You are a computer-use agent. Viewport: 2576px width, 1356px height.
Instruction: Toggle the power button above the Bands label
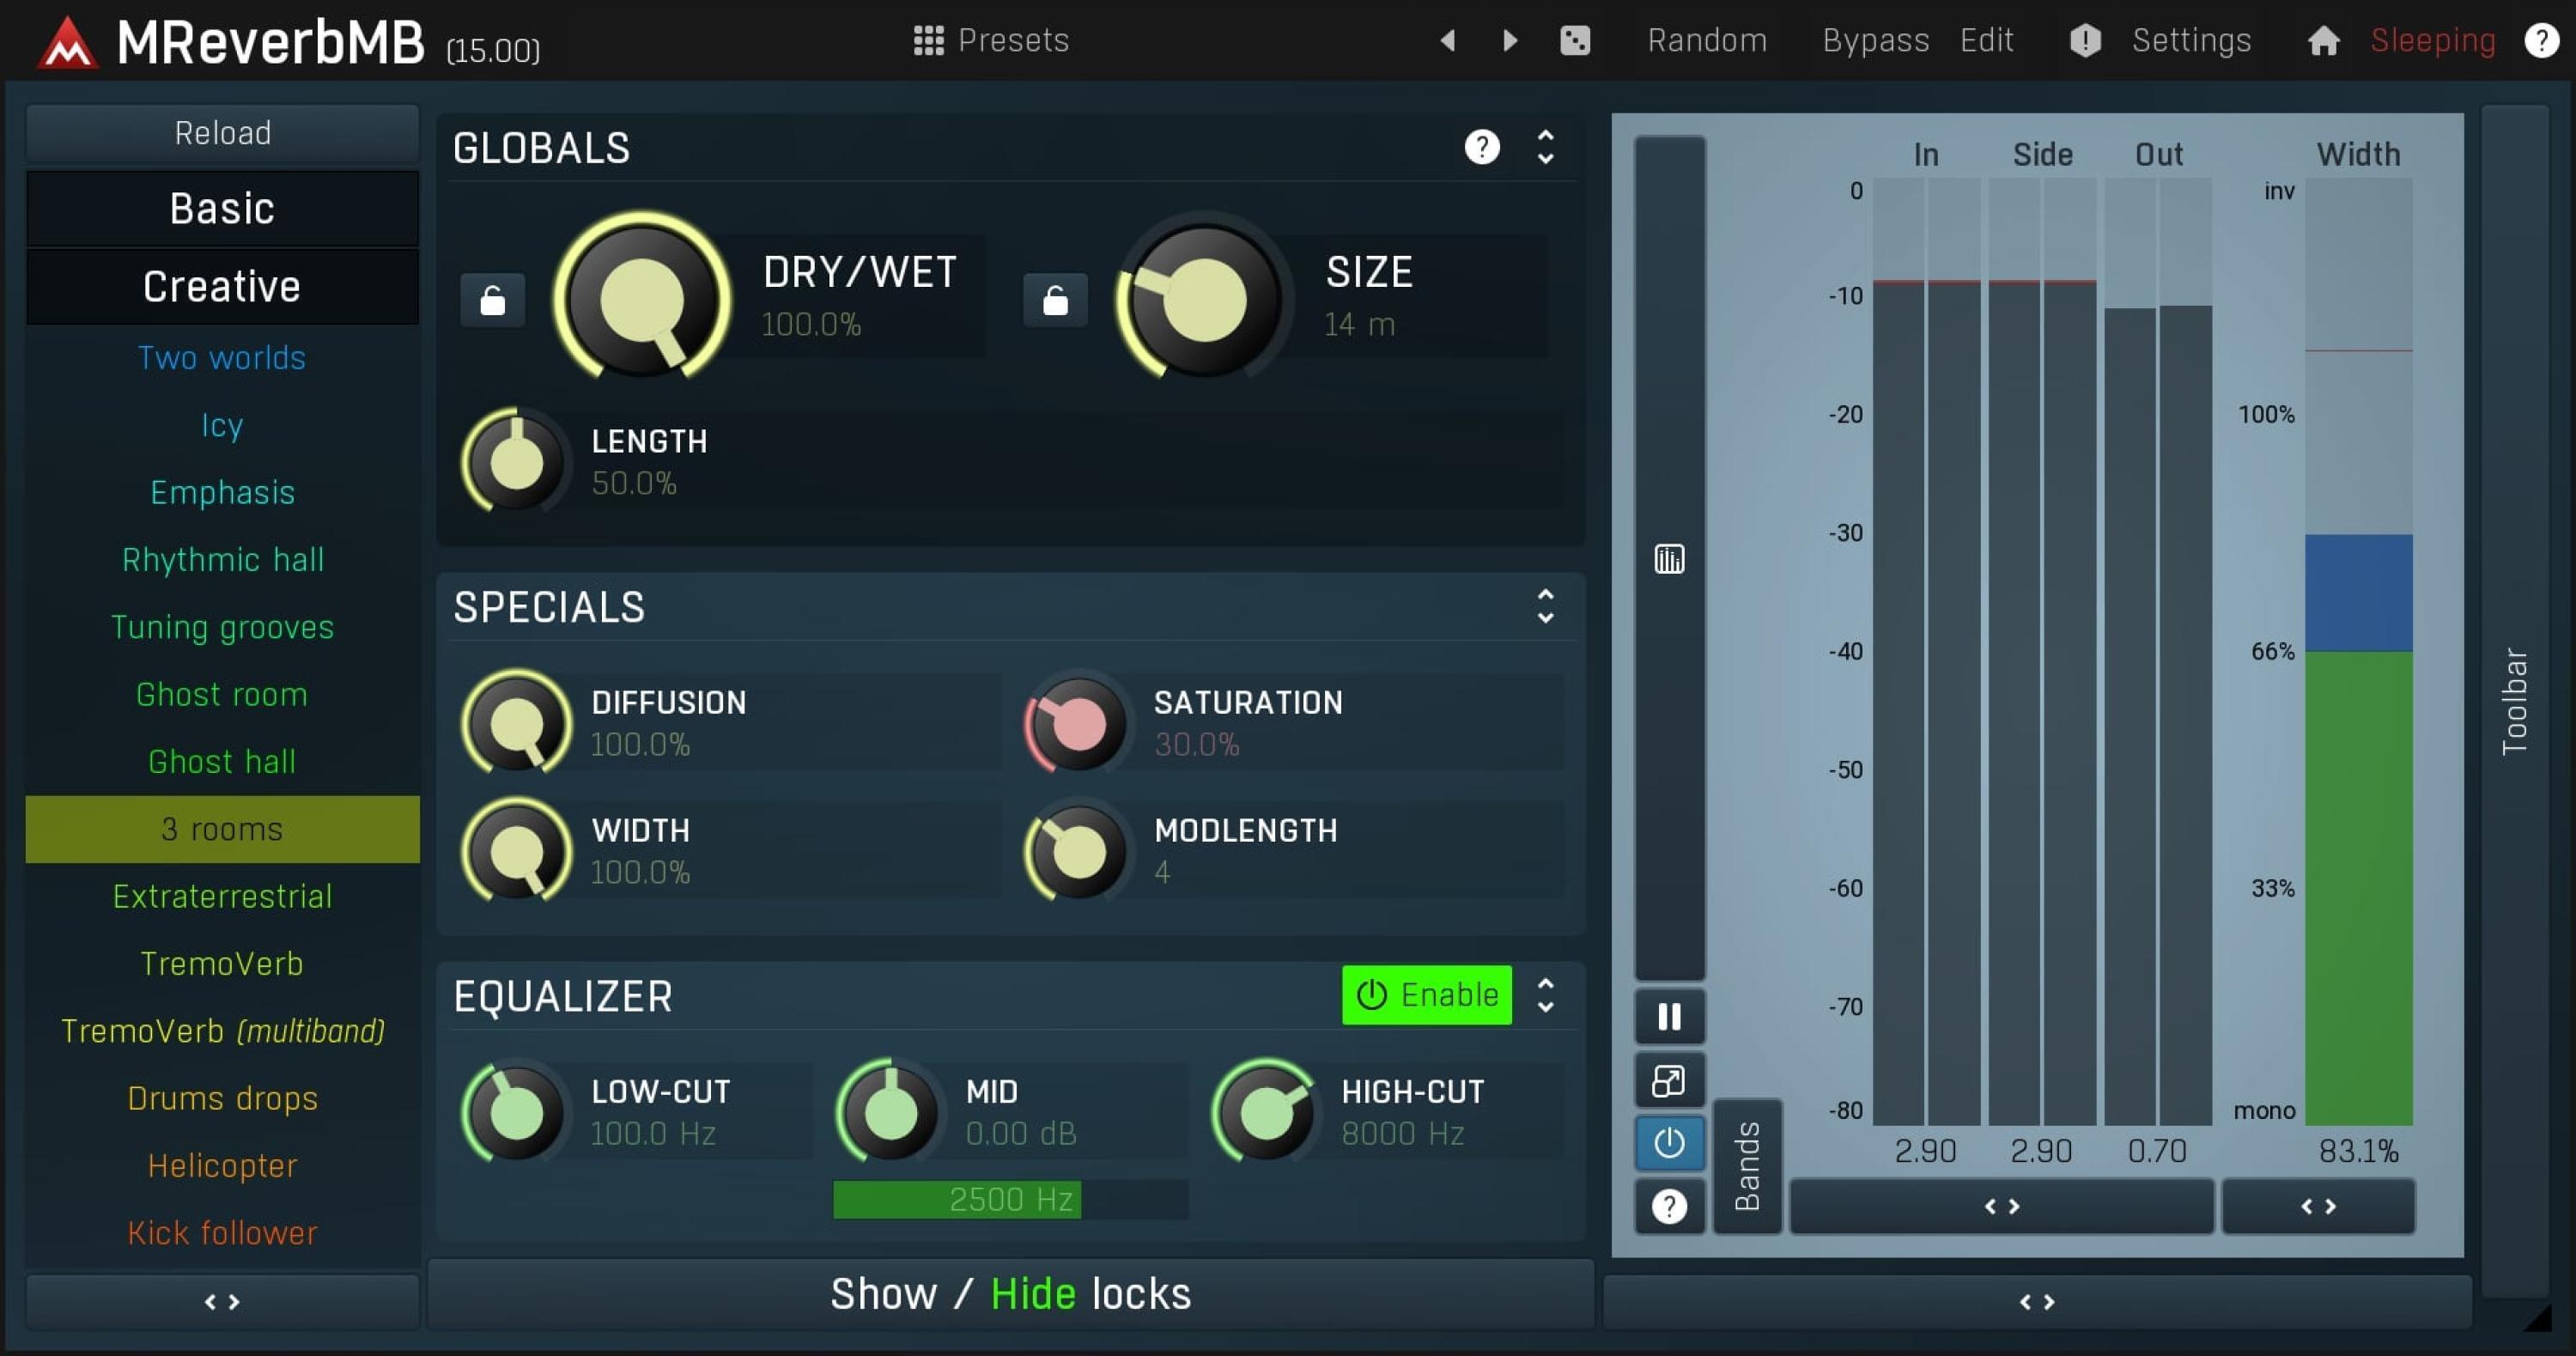point(1668,1142)
